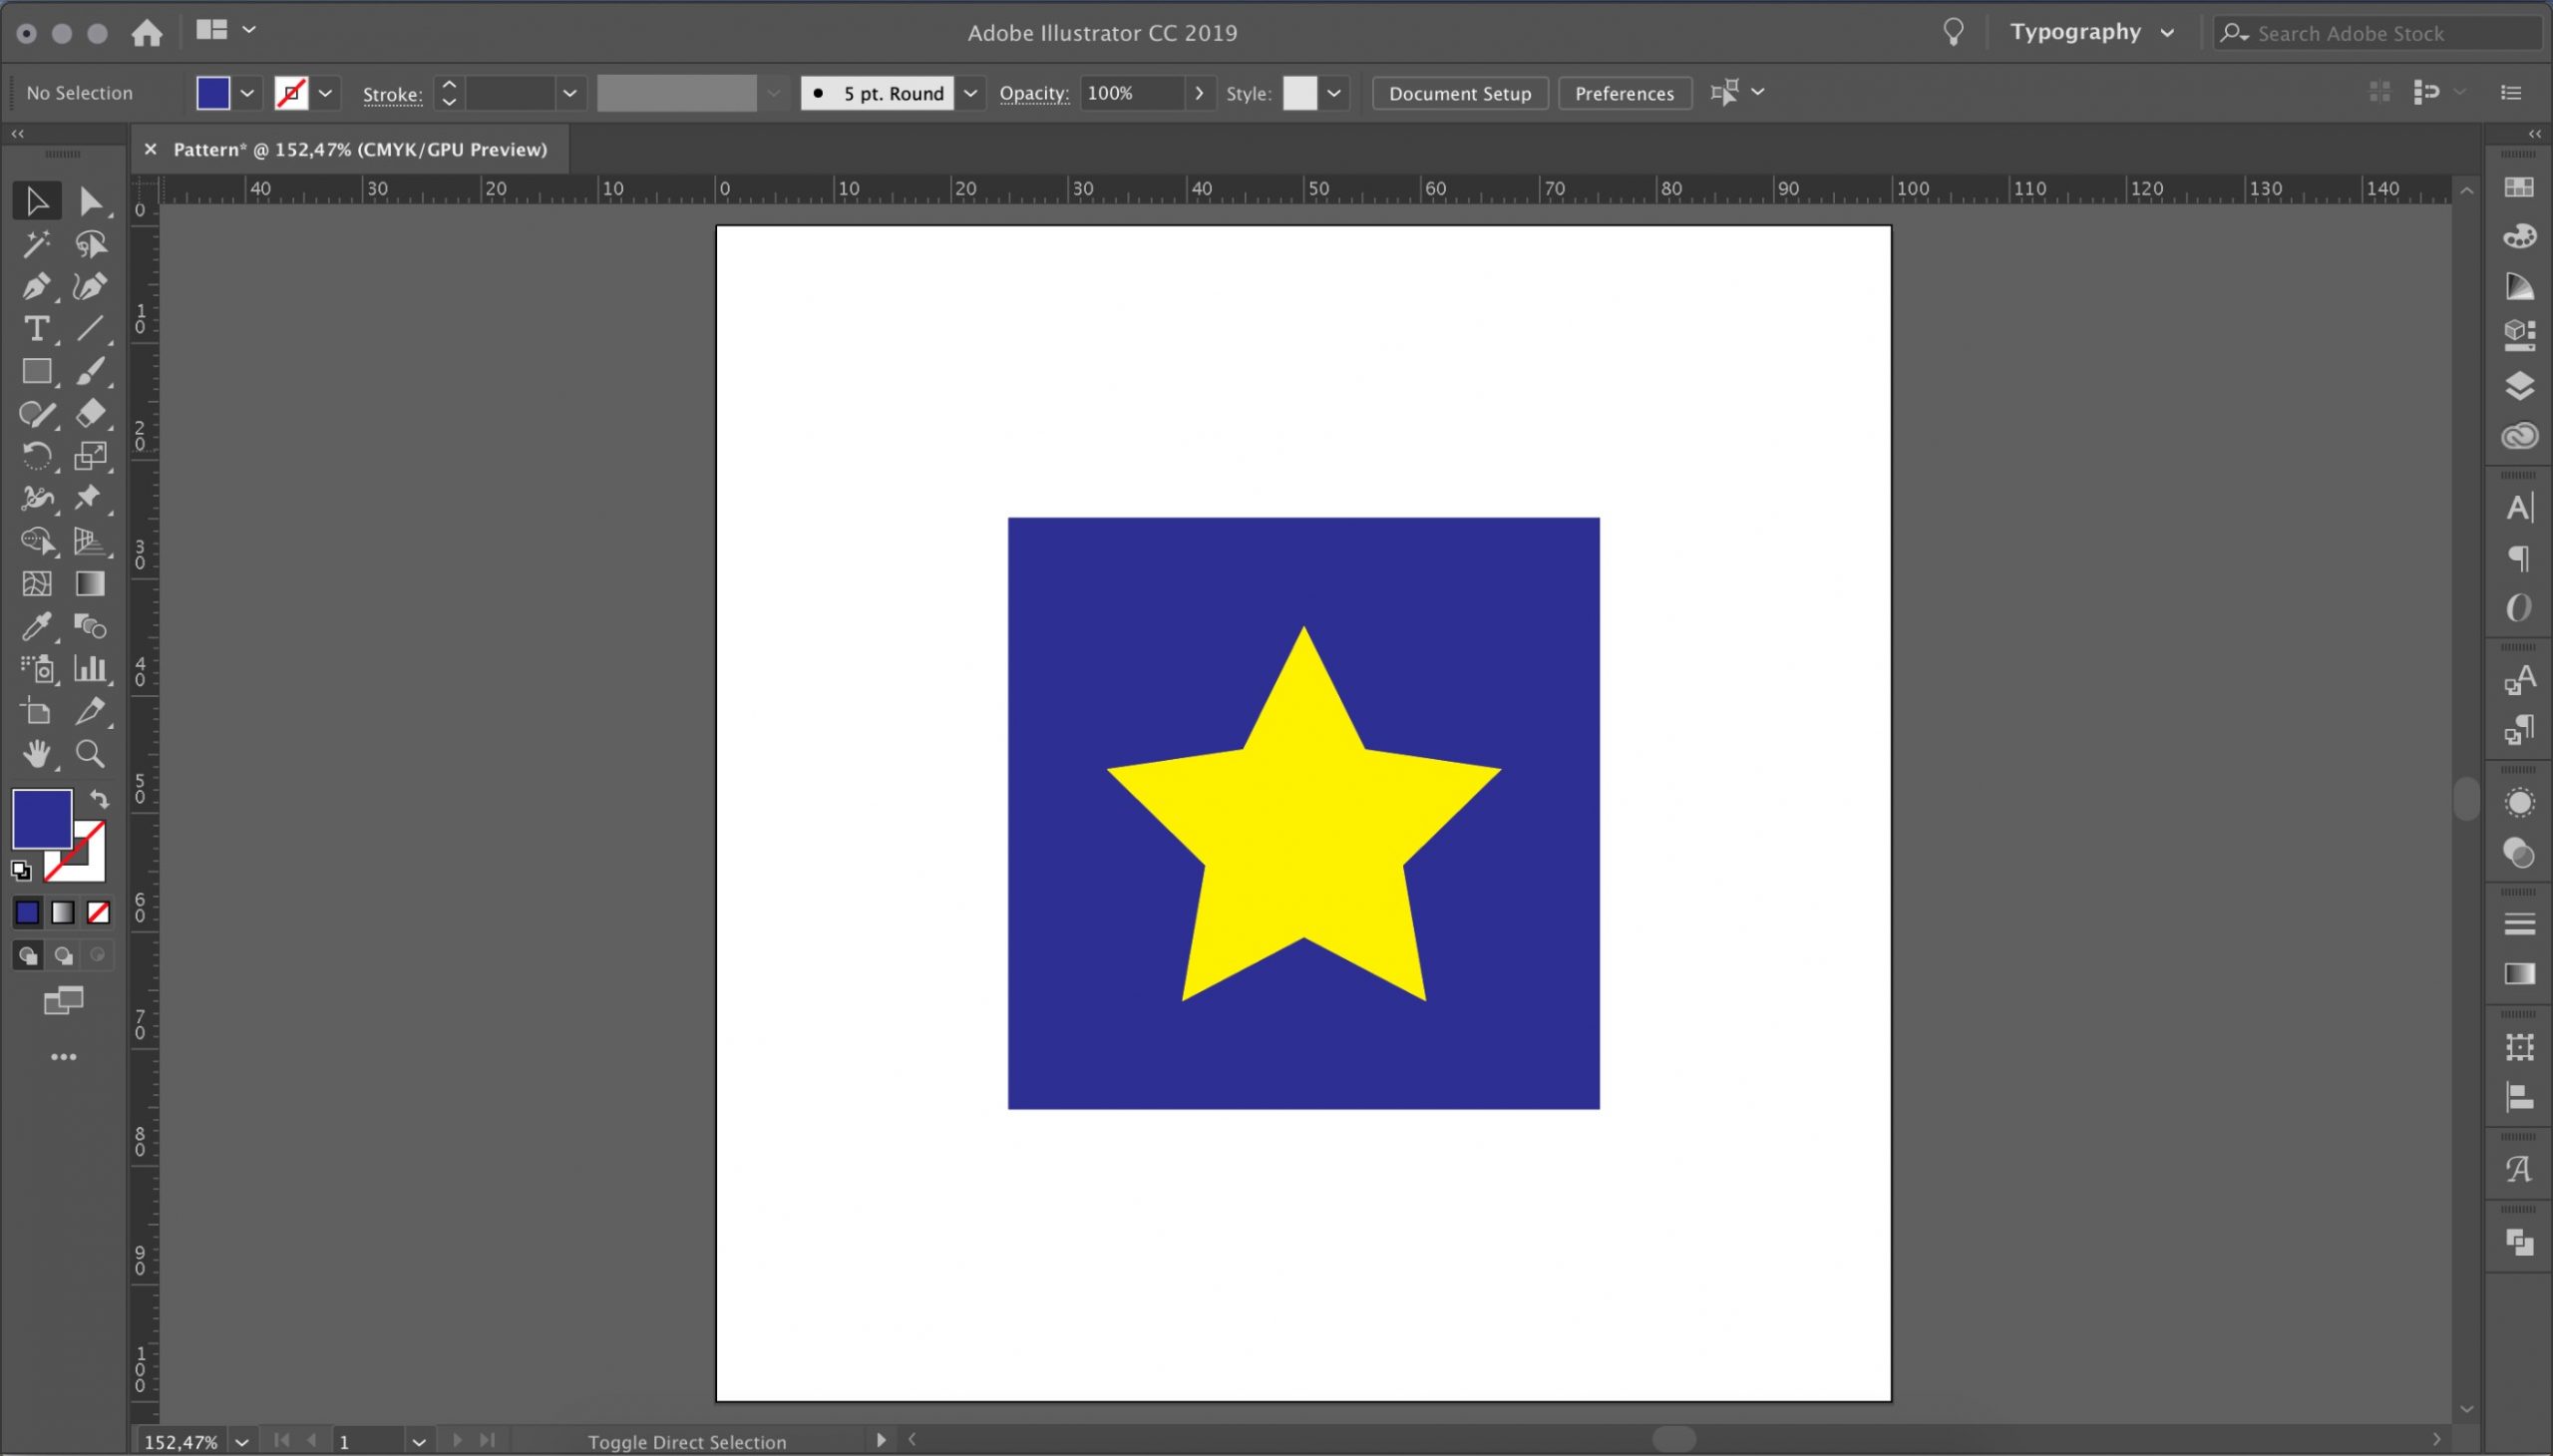
Task: Select the Pen tool
Action: tap(36, 287)
